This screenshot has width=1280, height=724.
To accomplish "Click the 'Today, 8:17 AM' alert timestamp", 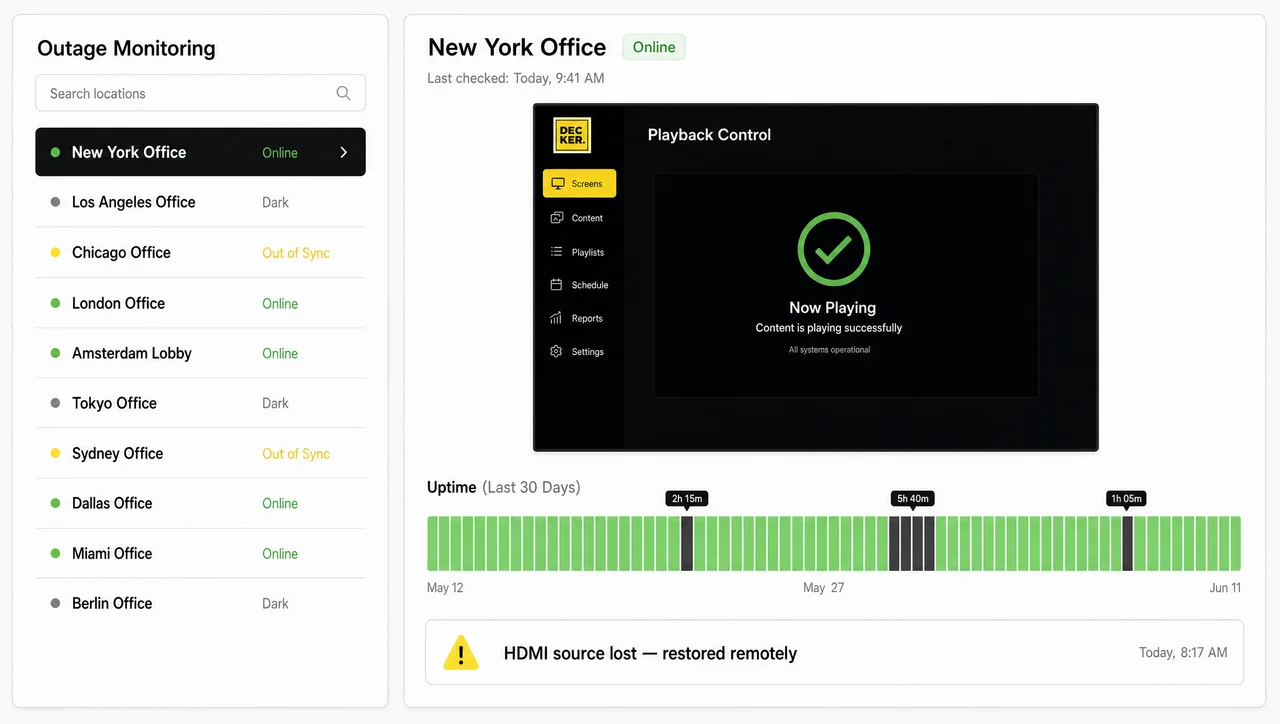I will click(x=1183, y=652).
